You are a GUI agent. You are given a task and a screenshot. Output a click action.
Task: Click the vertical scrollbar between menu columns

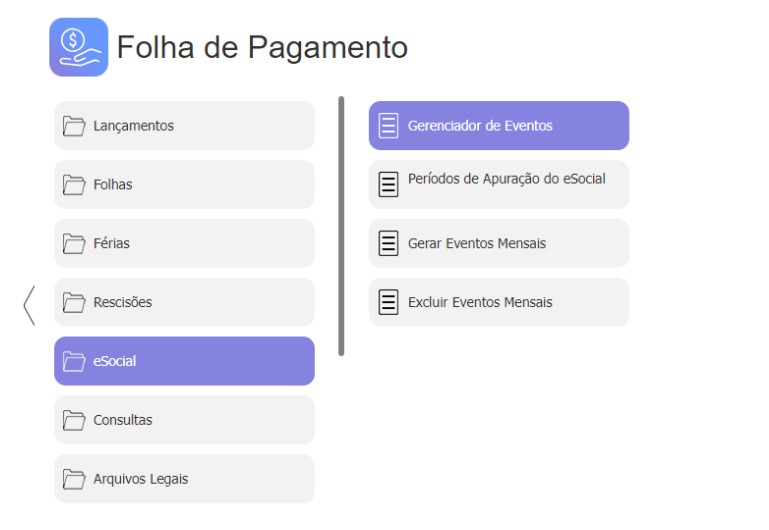coord(341,226)
